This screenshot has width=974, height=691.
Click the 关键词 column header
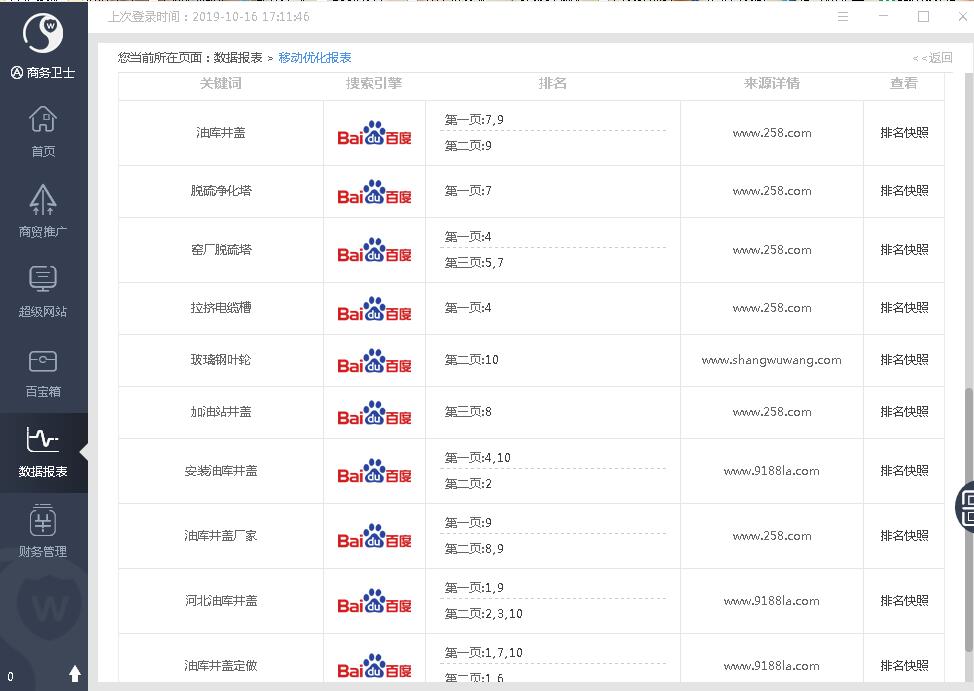(221, 84)
